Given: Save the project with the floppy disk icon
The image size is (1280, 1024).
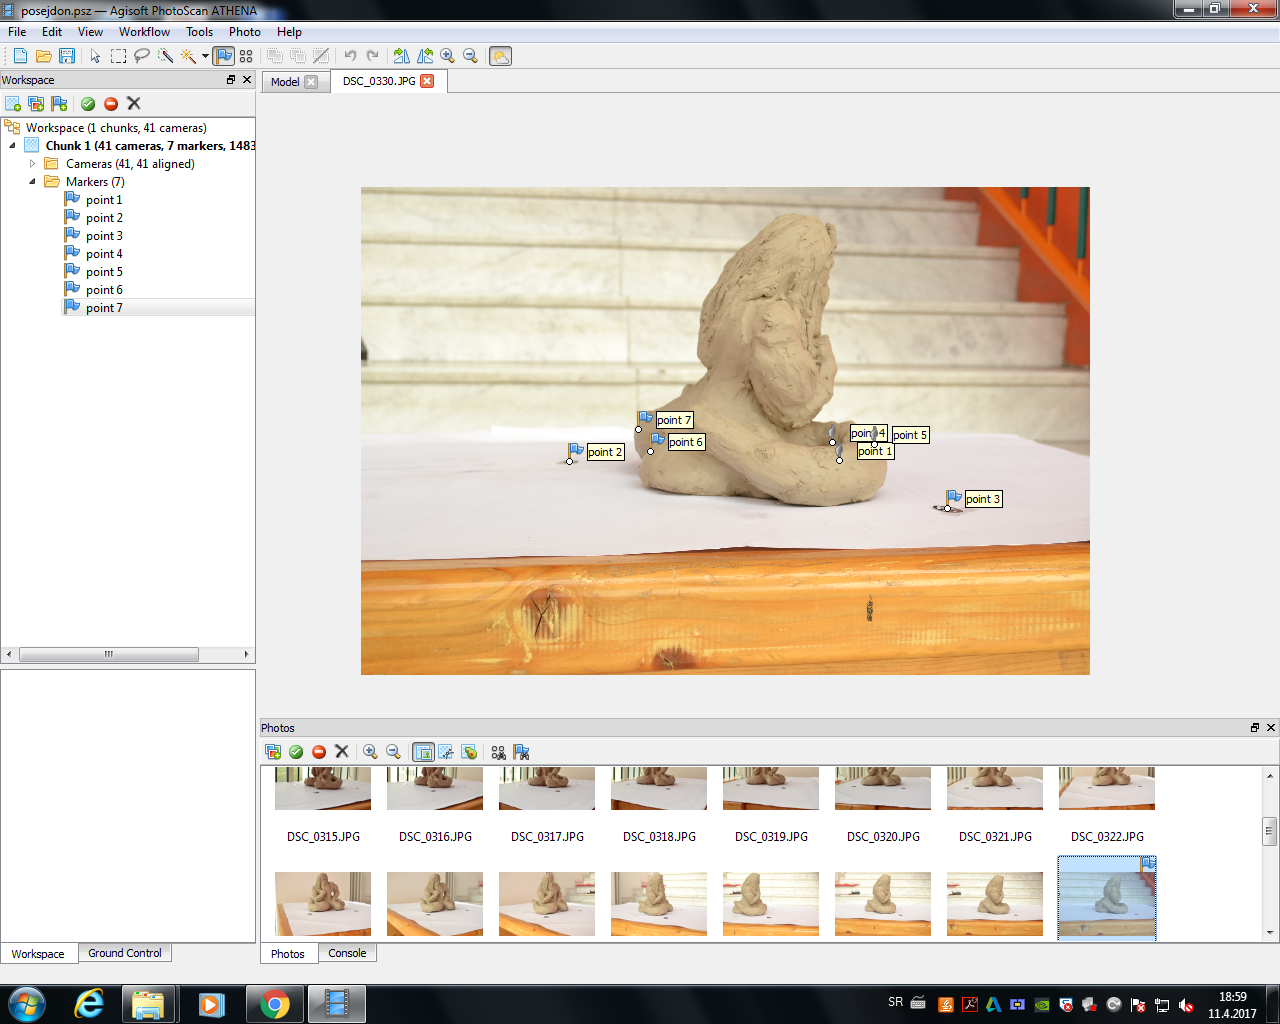Looking at the screenshot, I should point(67,56).
